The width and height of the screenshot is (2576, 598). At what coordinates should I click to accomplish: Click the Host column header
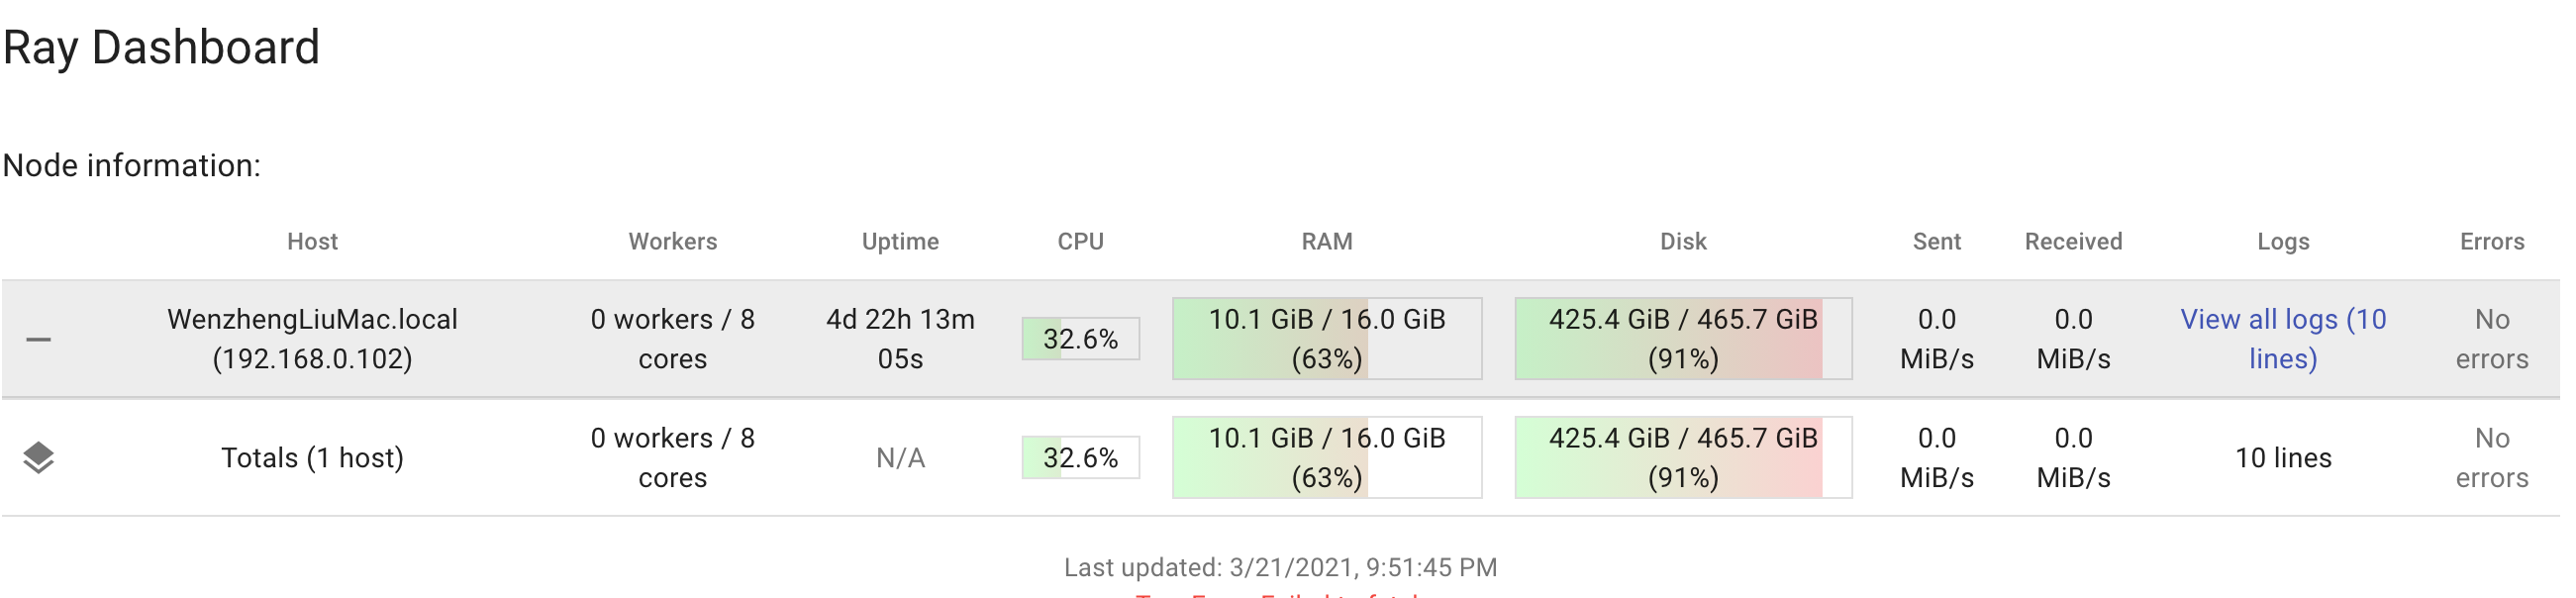click(312, 242)
